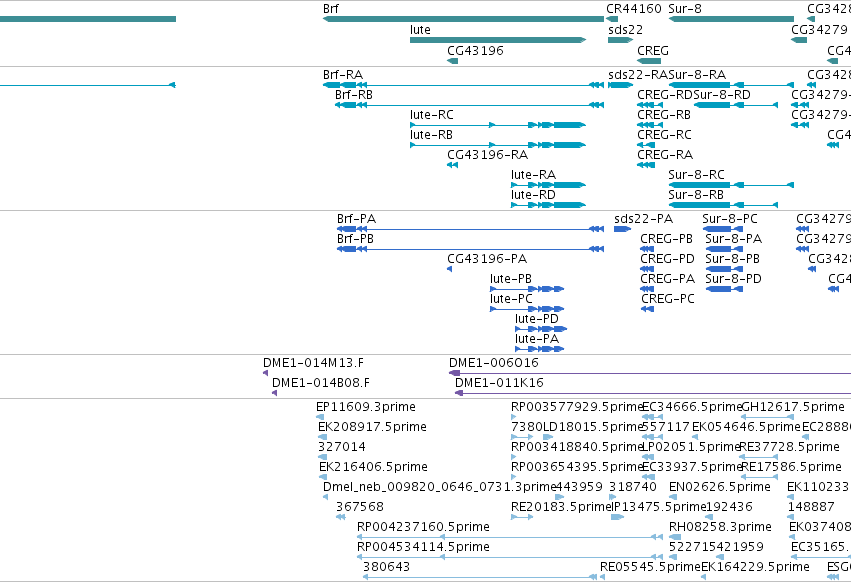
Task: Click the CR44160 gene label
Action: pos(633,9)
